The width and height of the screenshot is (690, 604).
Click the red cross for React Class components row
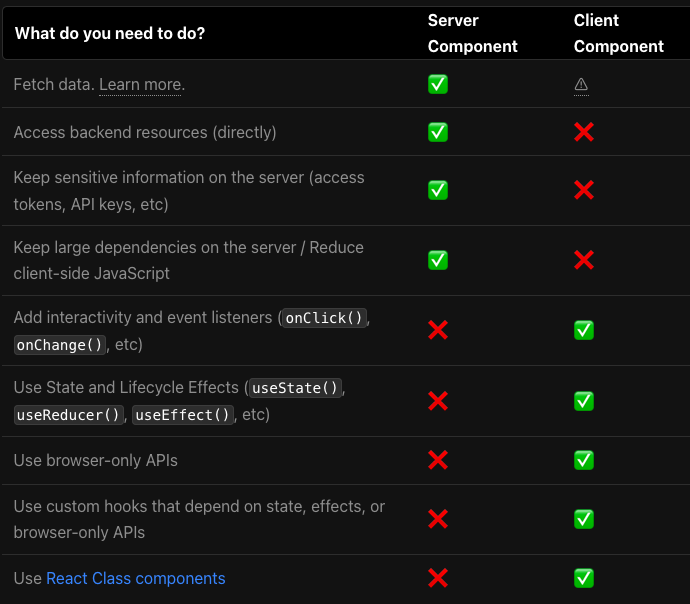tap(438, 578)
